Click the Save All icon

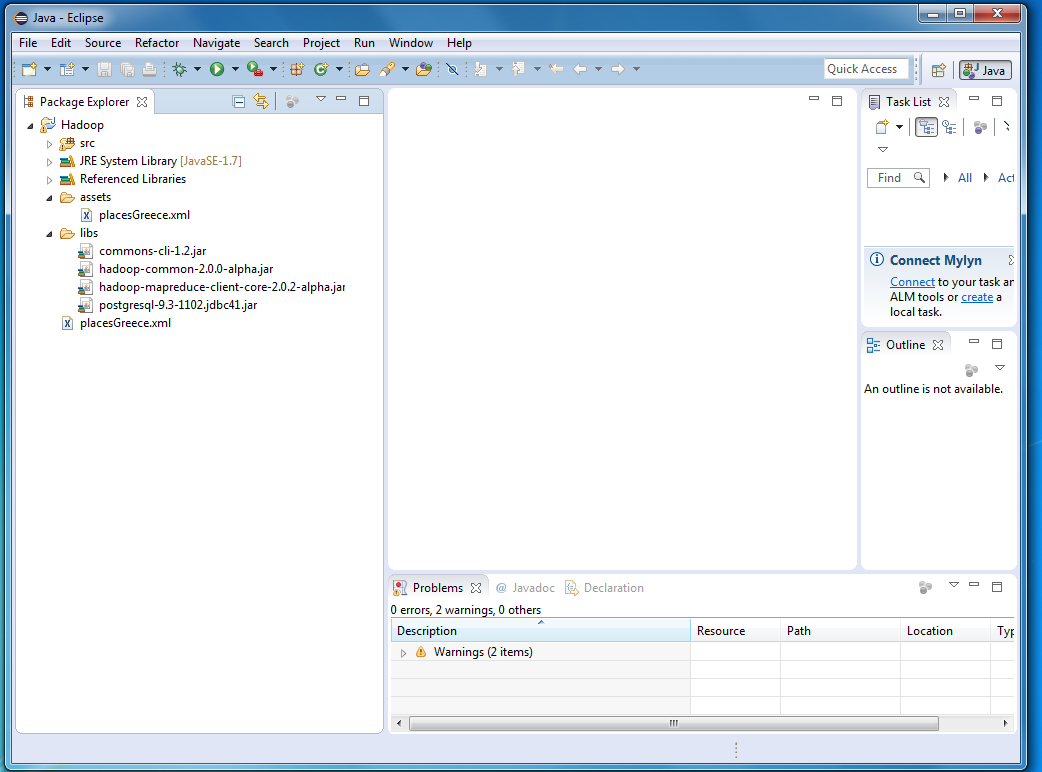[x=127, y=69]
